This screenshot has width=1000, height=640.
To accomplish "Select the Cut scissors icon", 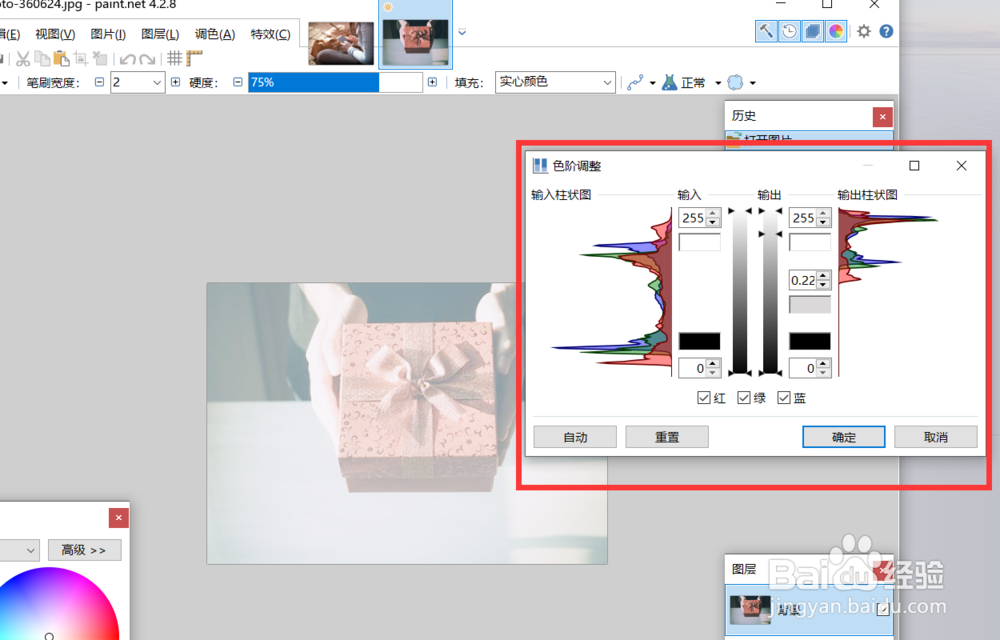I will (x=24, y=58).
